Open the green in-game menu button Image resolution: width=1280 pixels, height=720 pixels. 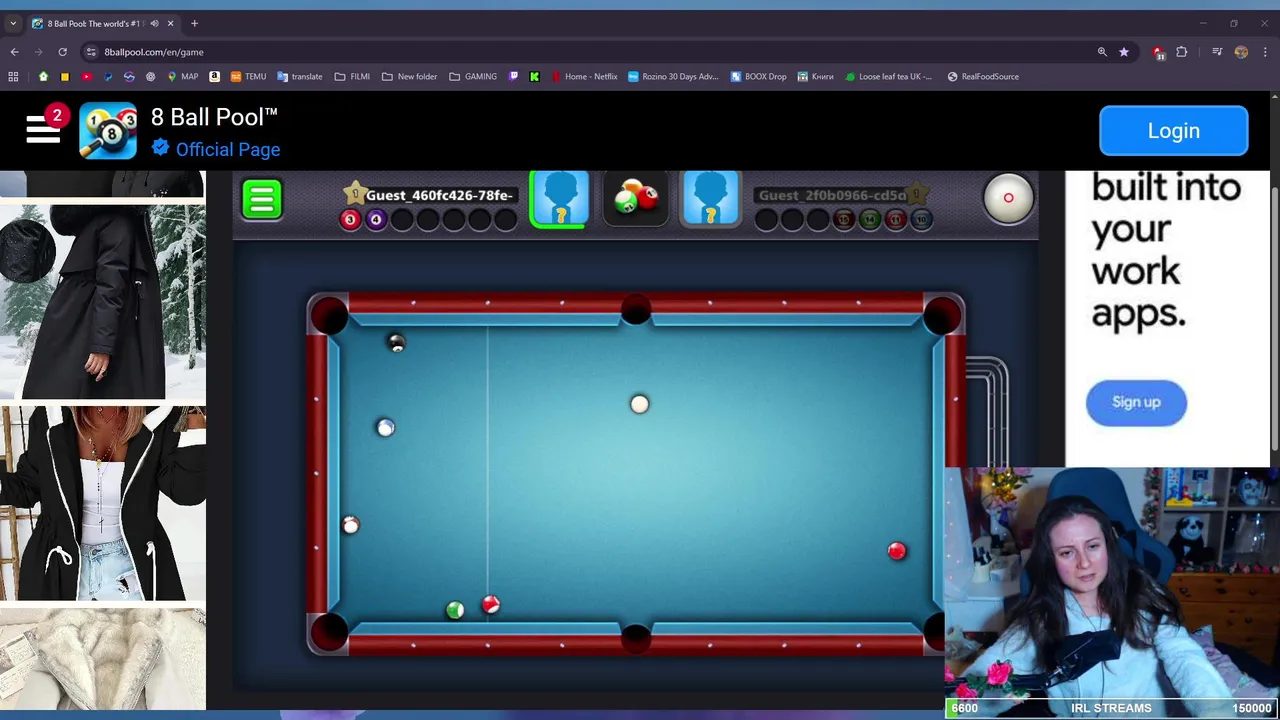tap(262, 199)
